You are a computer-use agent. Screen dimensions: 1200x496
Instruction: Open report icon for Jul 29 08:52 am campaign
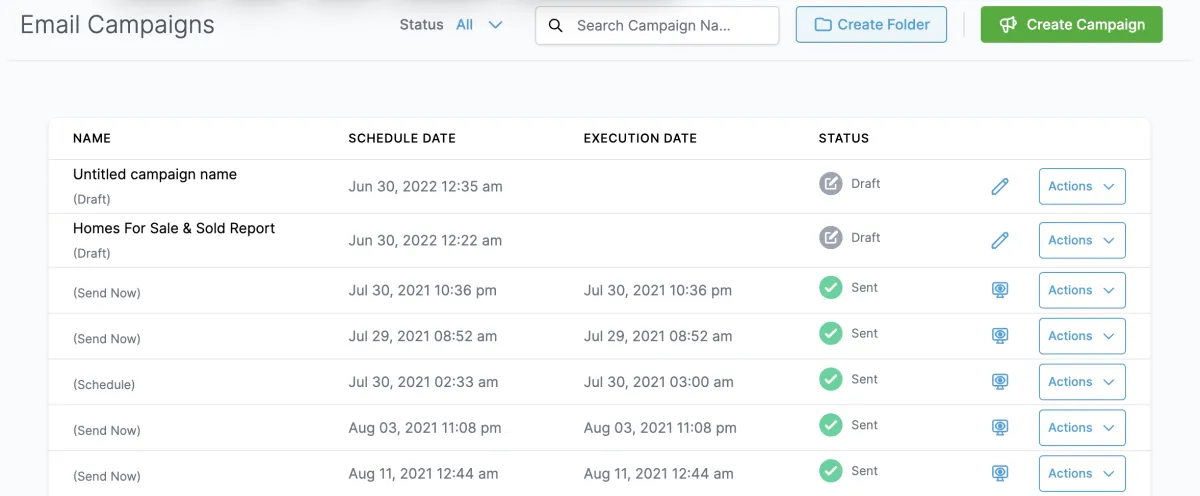[x=999, y=336]
